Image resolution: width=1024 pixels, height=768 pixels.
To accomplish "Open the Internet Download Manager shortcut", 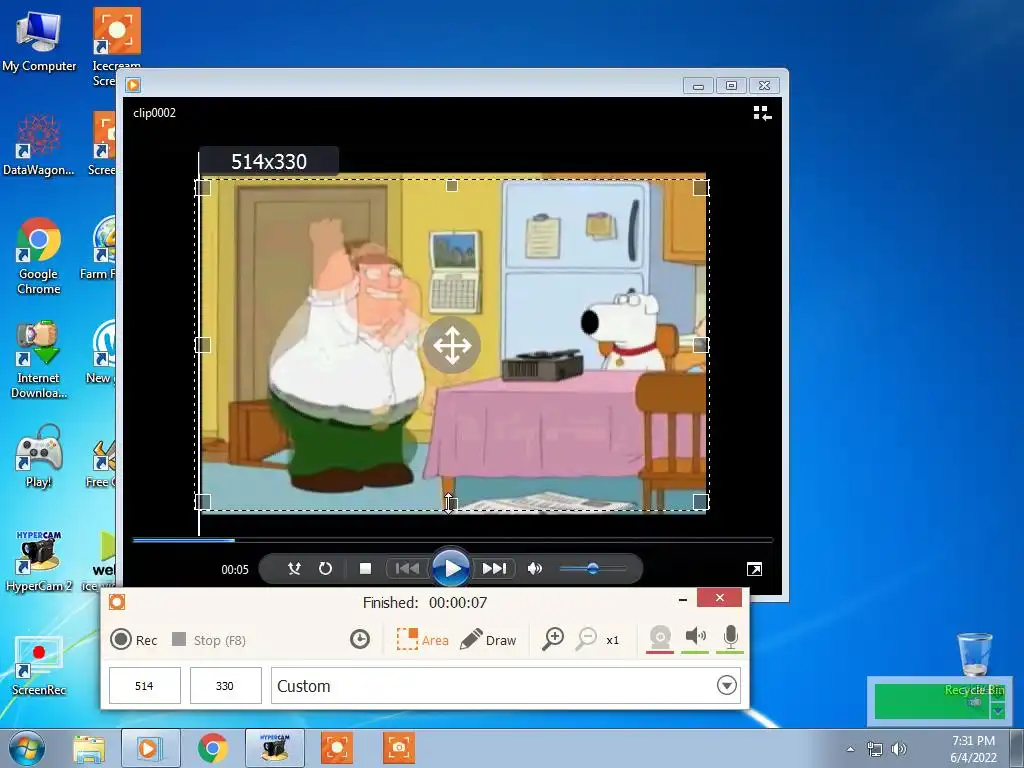I will pyautogui.click(x=39, y=360).
